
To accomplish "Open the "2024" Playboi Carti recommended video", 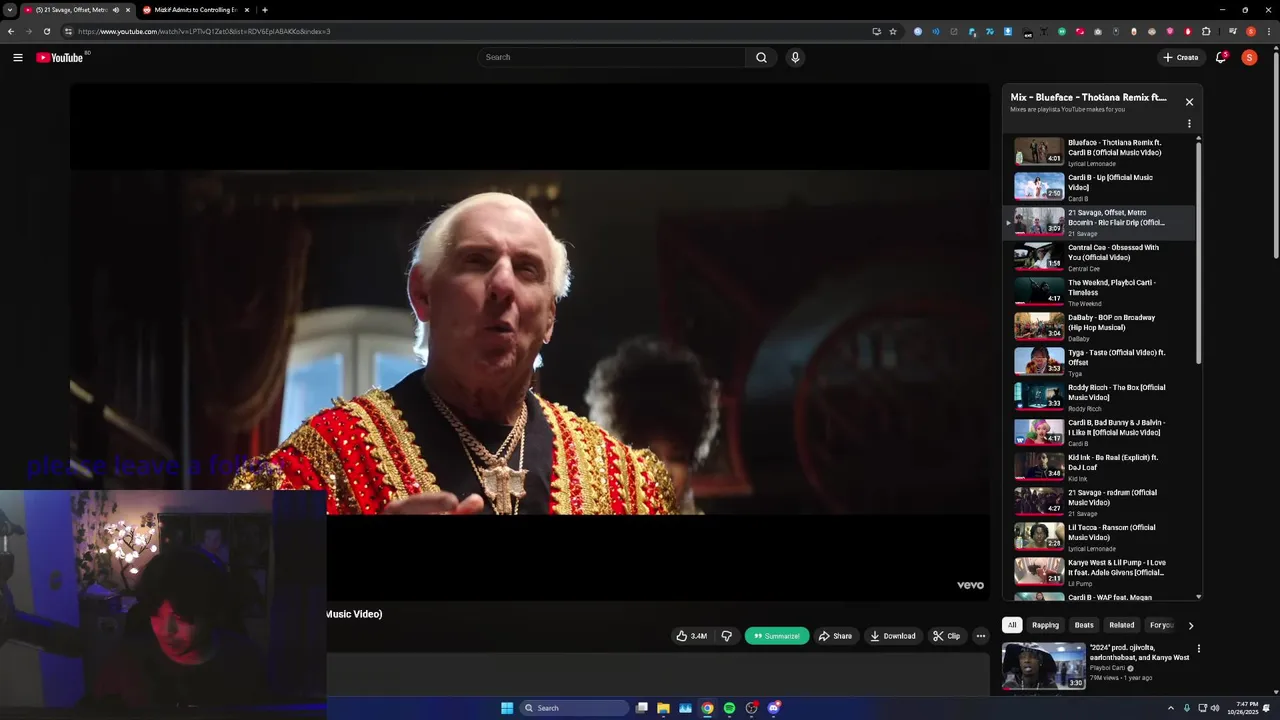I will click(1096, 666).
